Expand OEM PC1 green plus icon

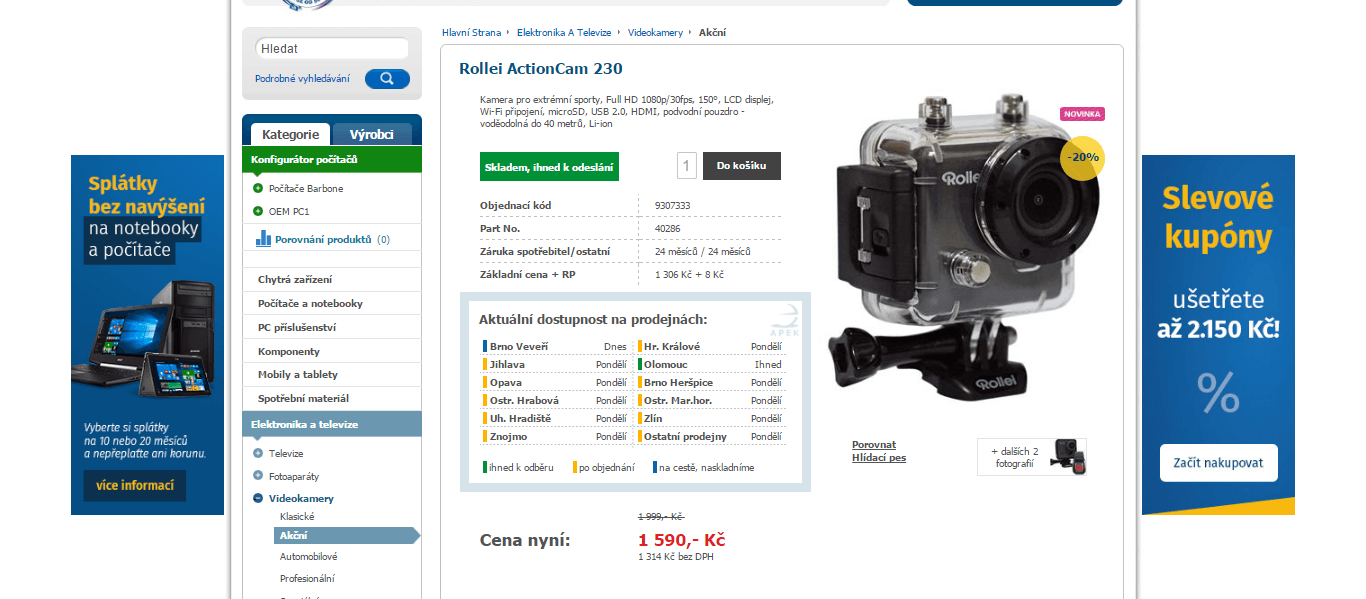[258, 211]
